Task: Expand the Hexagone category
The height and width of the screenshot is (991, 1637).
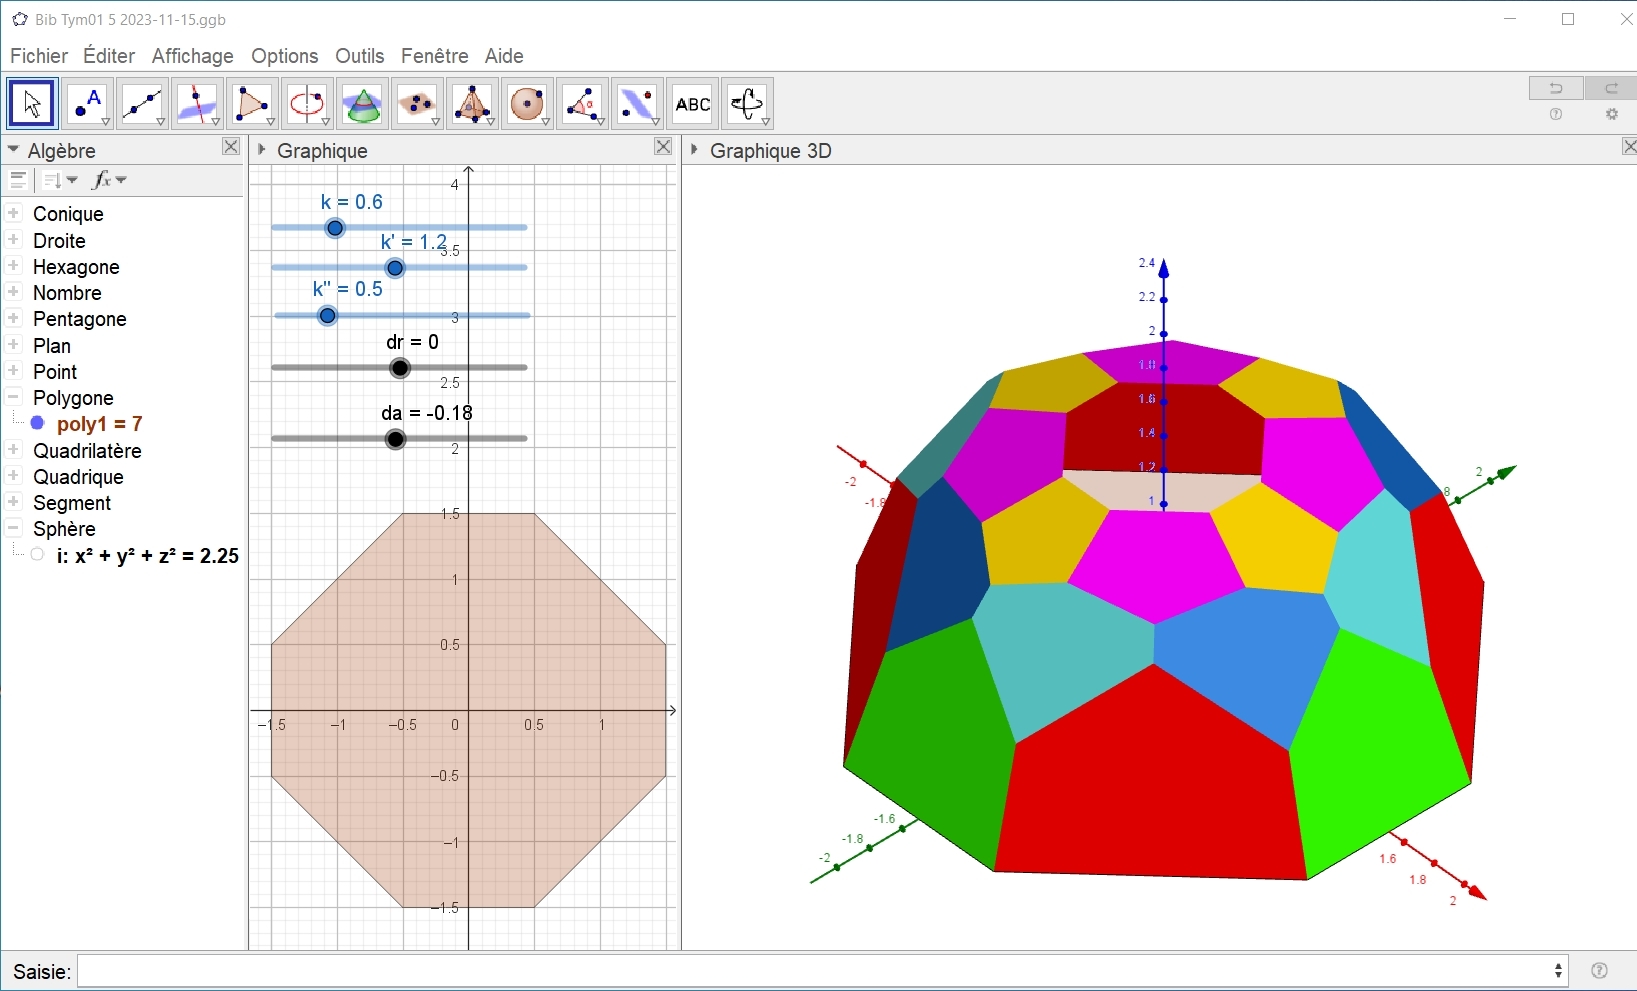Action: [14, 266]
